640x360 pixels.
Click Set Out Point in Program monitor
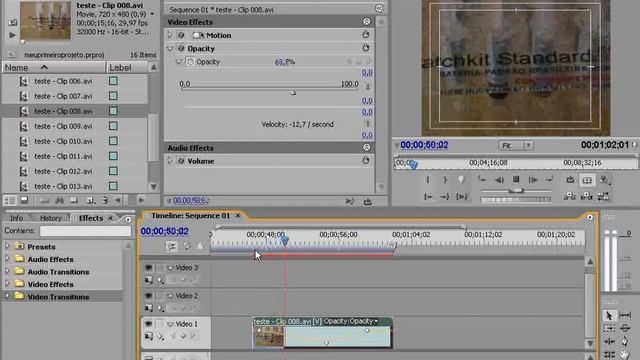445,180
